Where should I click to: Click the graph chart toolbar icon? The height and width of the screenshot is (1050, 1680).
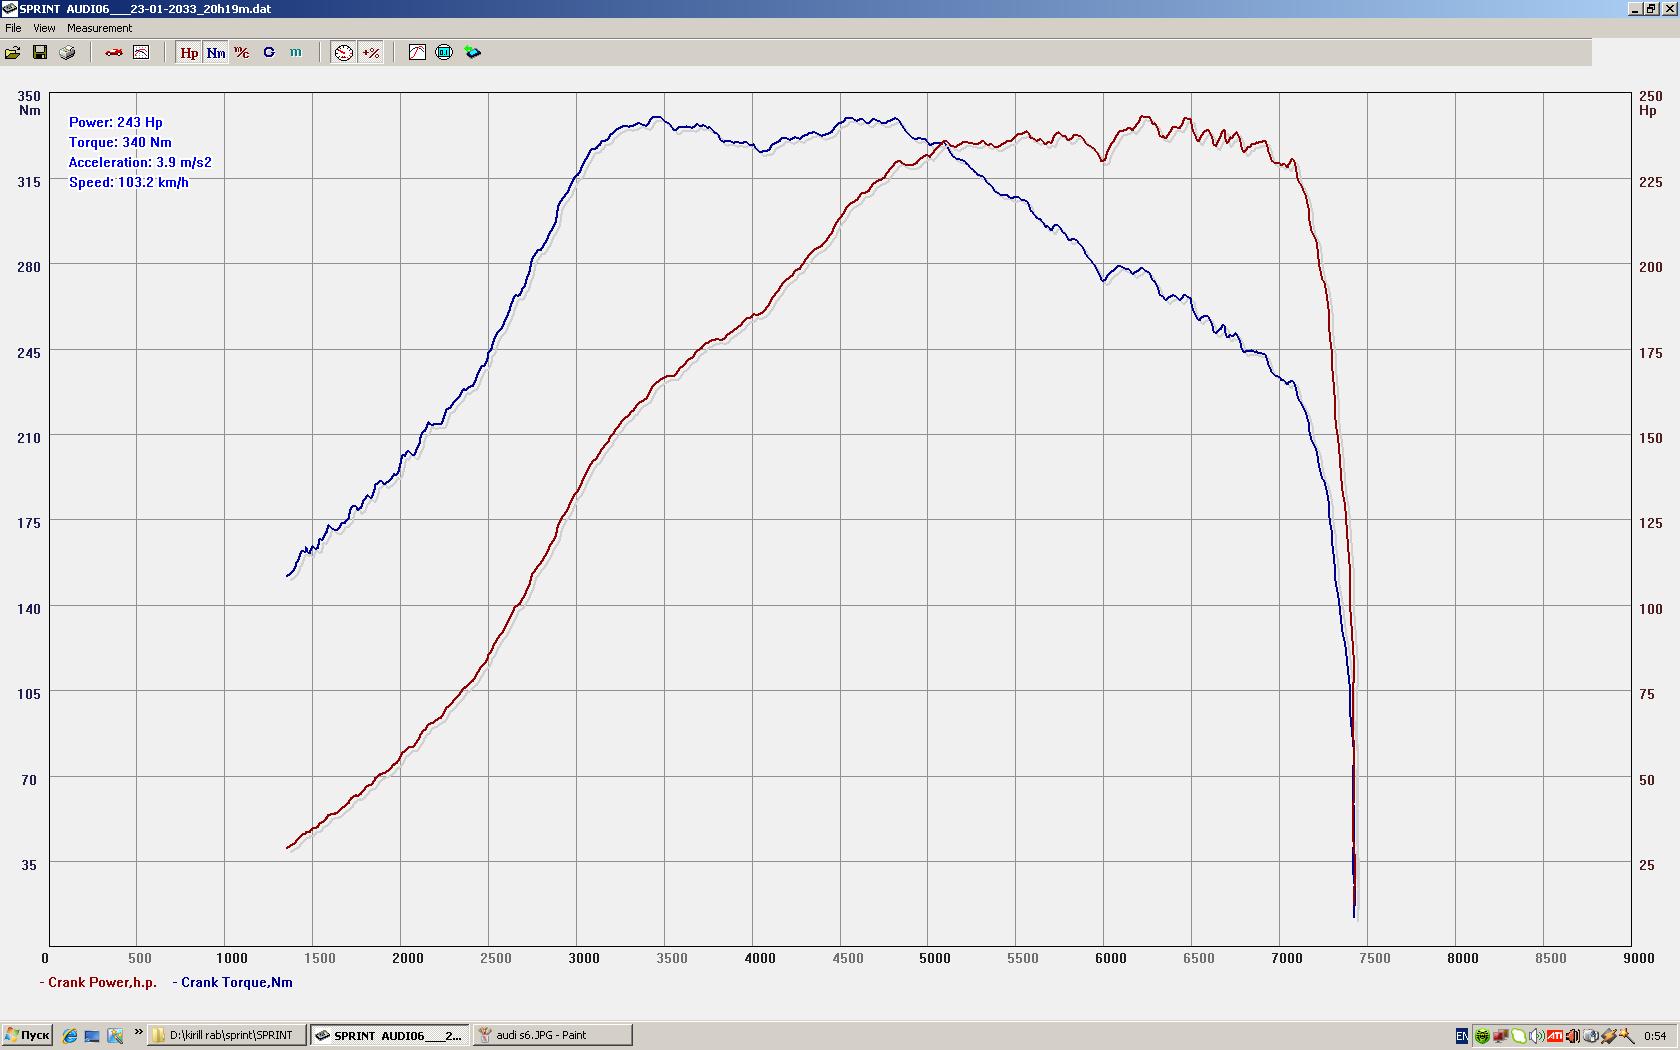(x=141, y=52)
